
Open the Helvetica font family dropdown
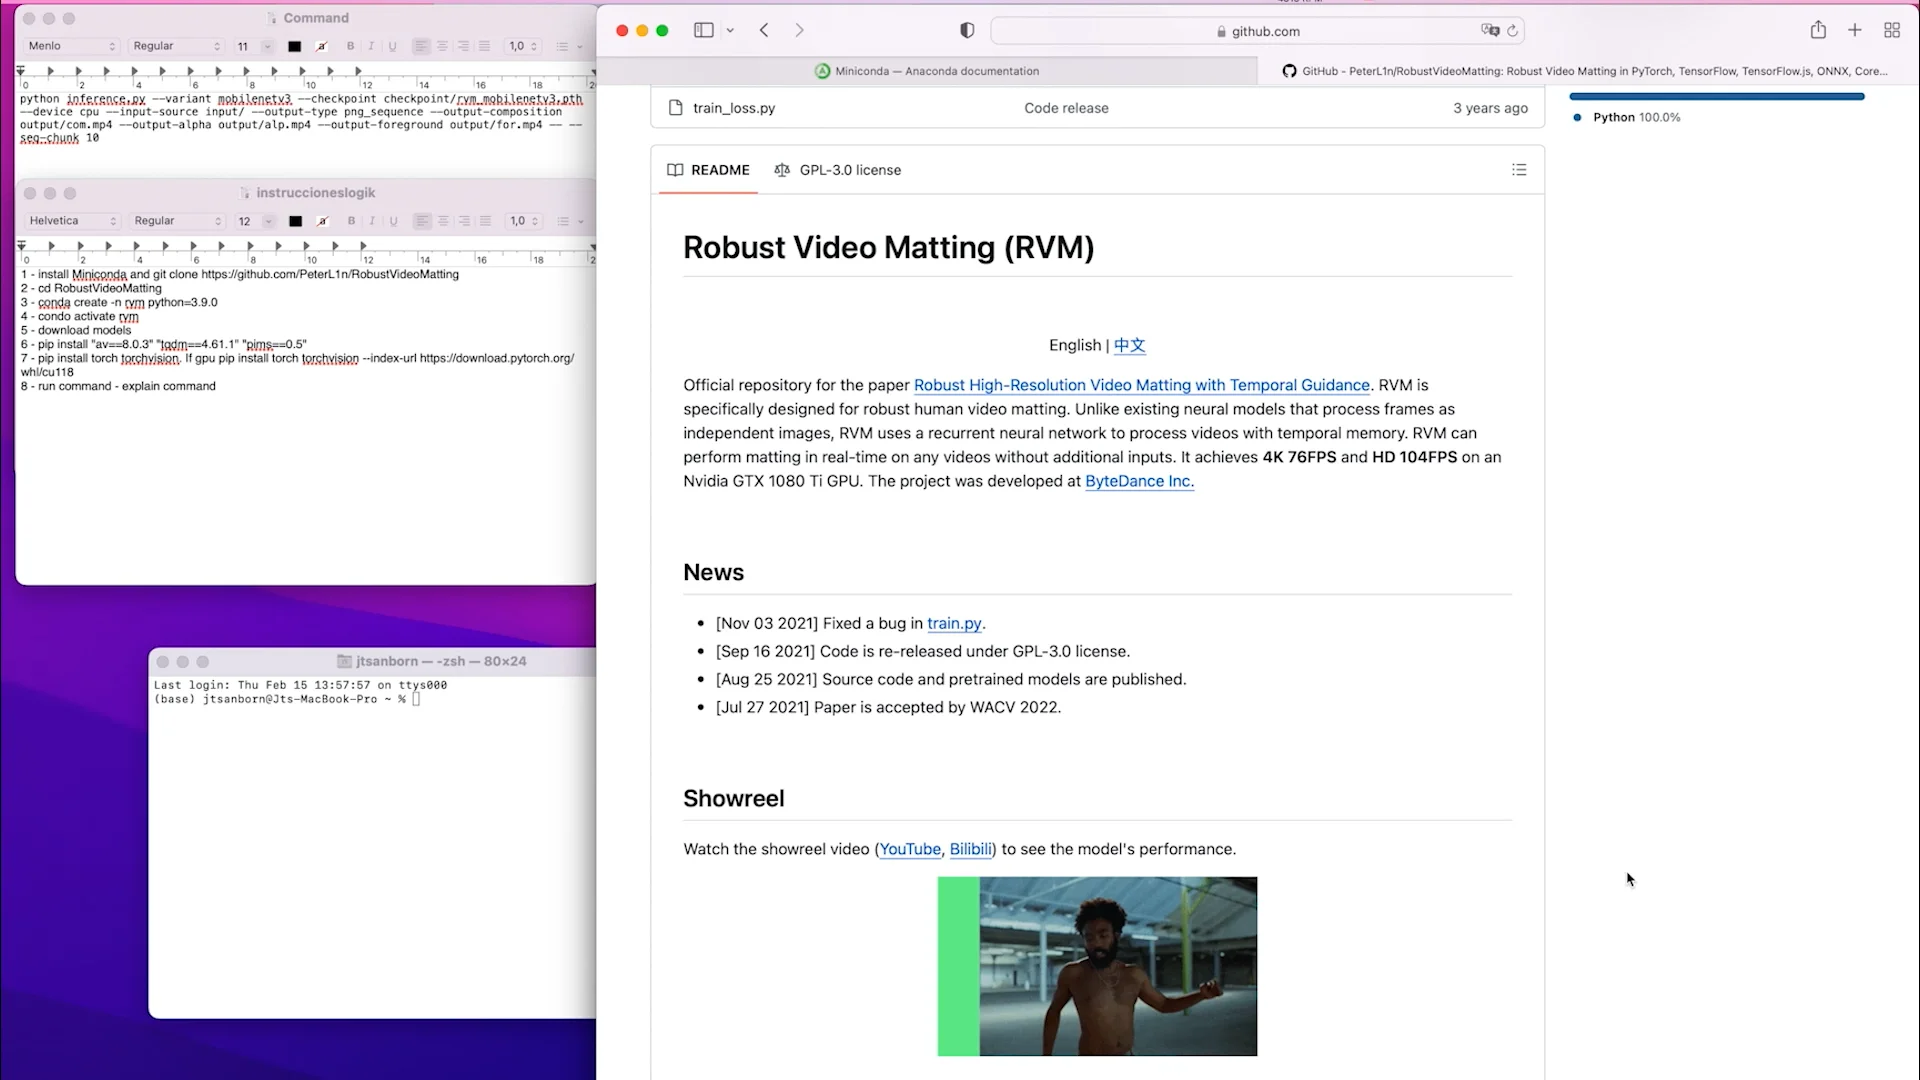[72, 221]
